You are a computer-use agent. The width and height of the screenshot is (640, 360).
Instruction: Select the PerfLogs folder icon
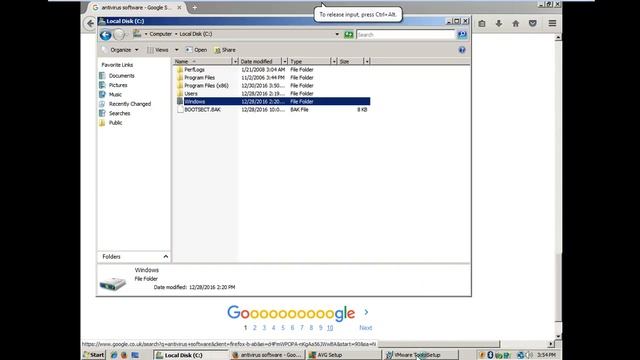point(180,70)
